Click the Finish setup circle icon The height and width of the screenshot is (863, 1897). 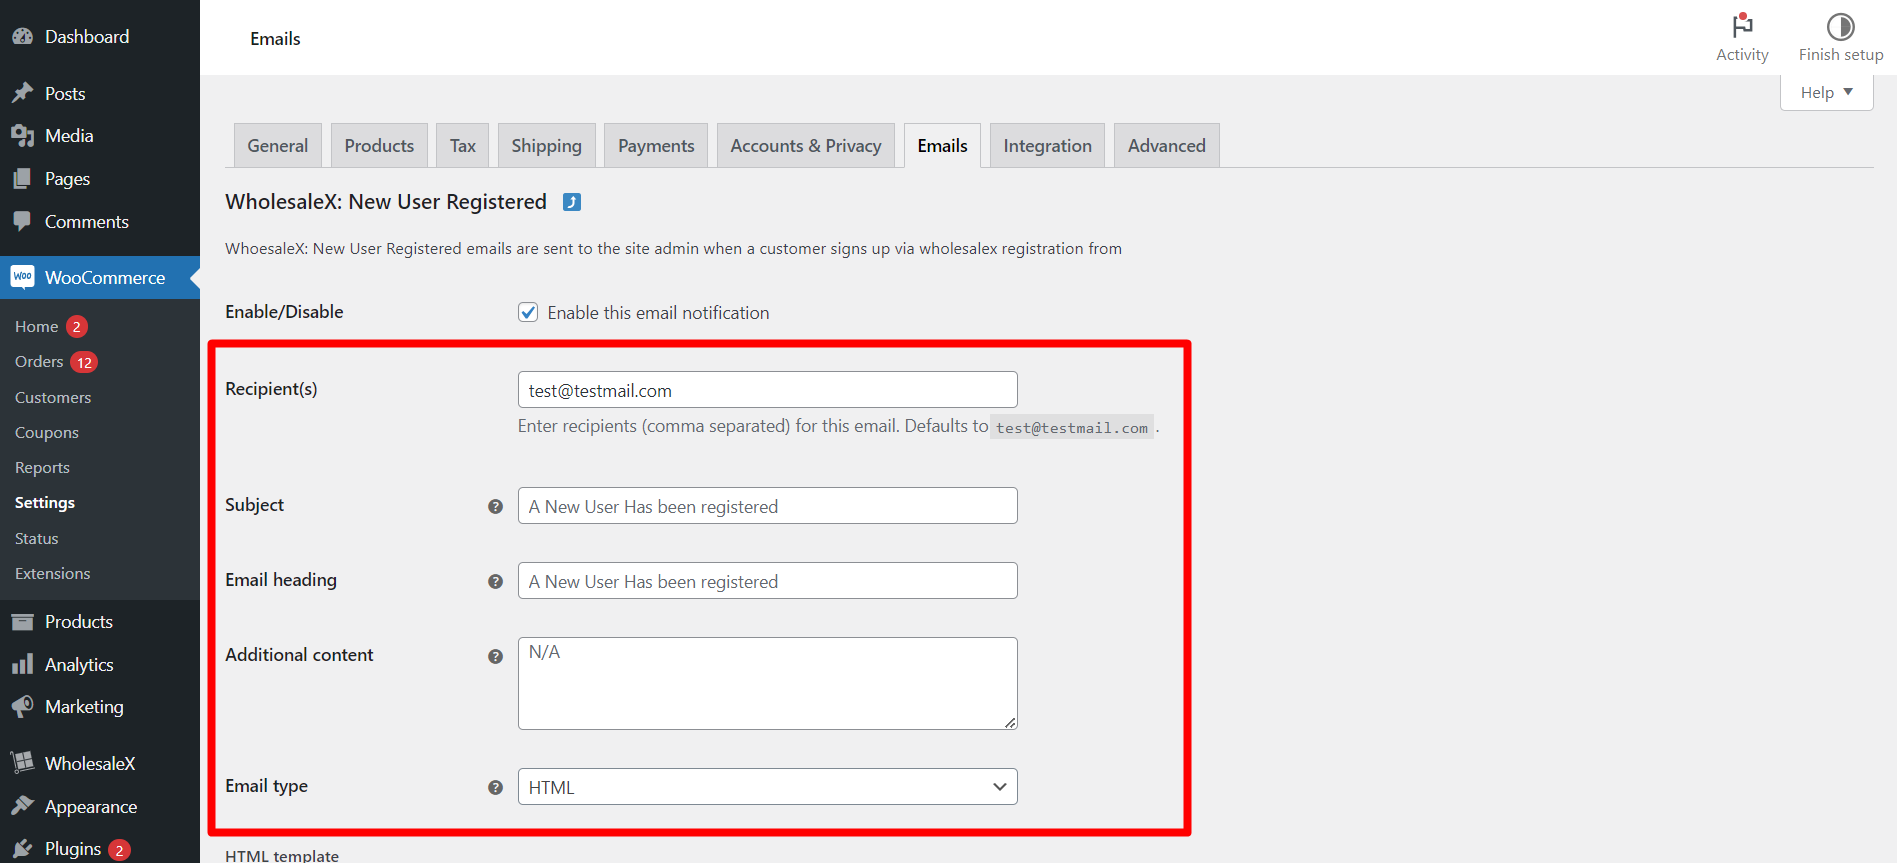[x=1840, y=26]
